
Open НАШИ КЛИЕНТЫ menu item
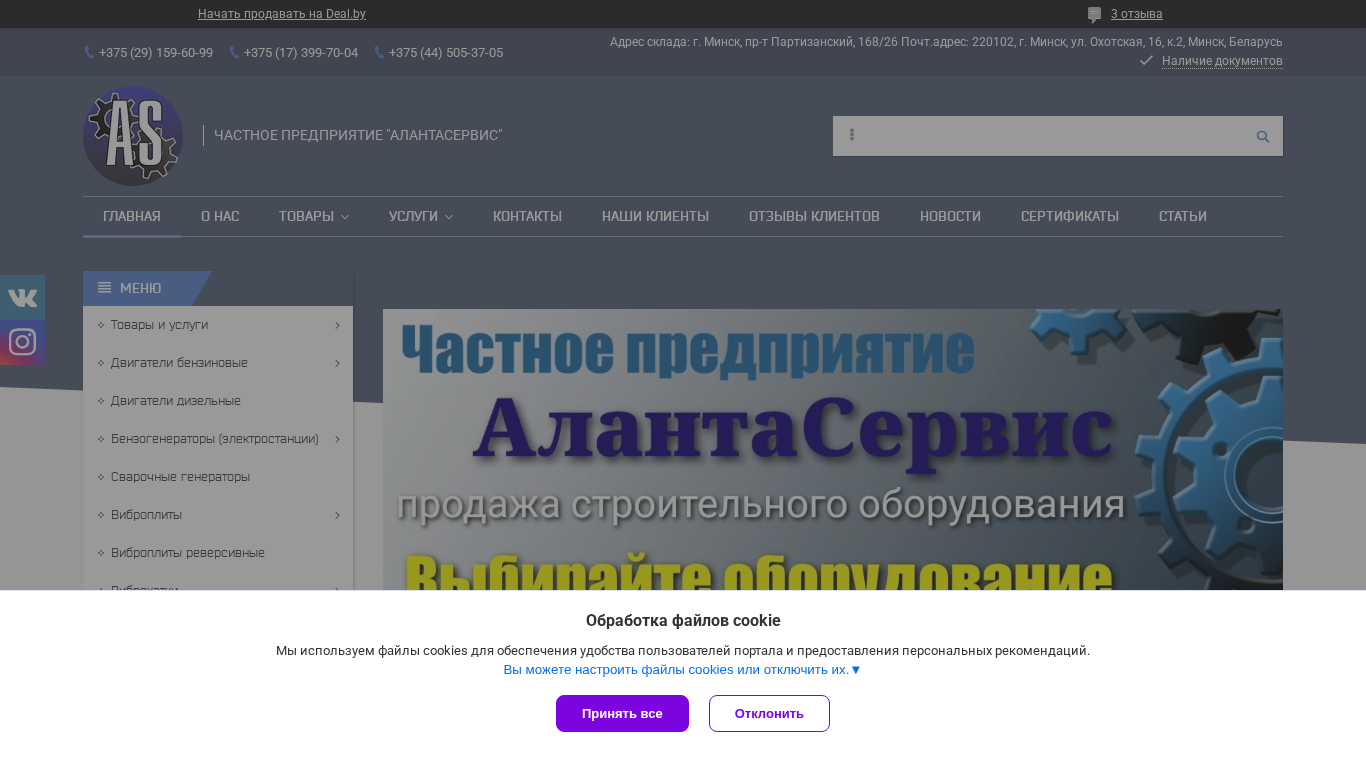(655, 217)
